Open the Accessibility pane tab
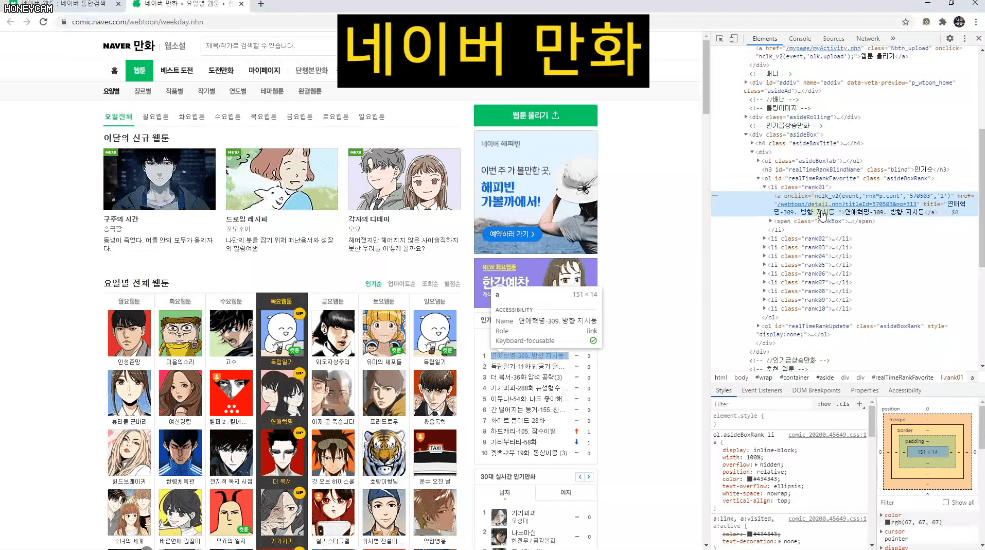 point(905,391)
